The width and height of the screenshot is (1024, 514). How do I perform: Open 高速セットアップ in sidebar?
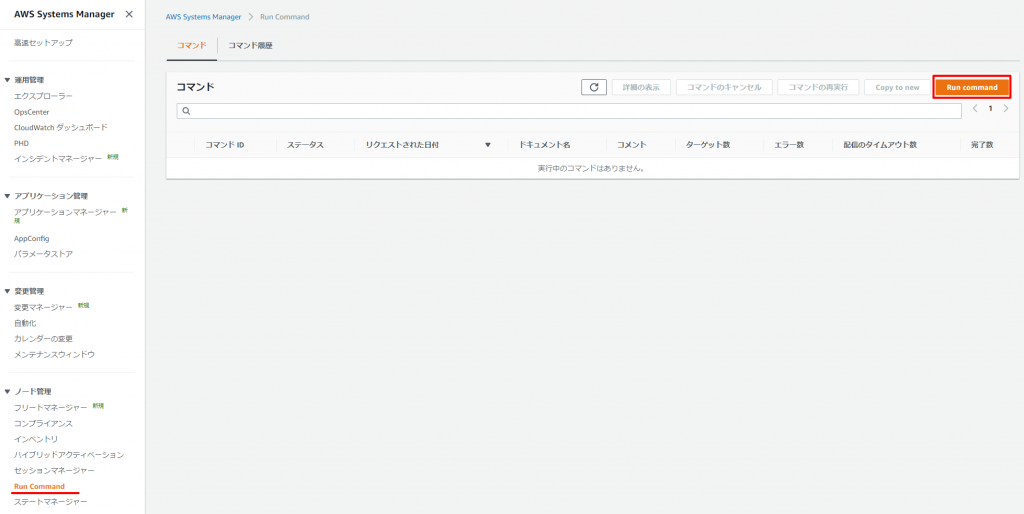coord(43,42)
